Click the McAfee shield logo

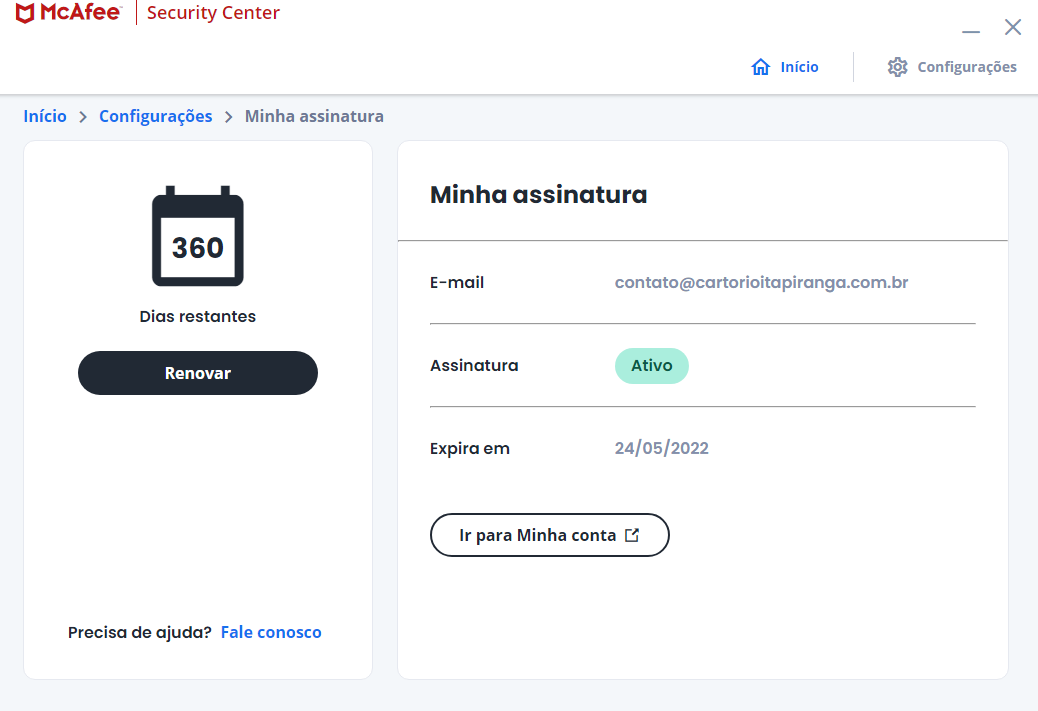coord(26,13)
